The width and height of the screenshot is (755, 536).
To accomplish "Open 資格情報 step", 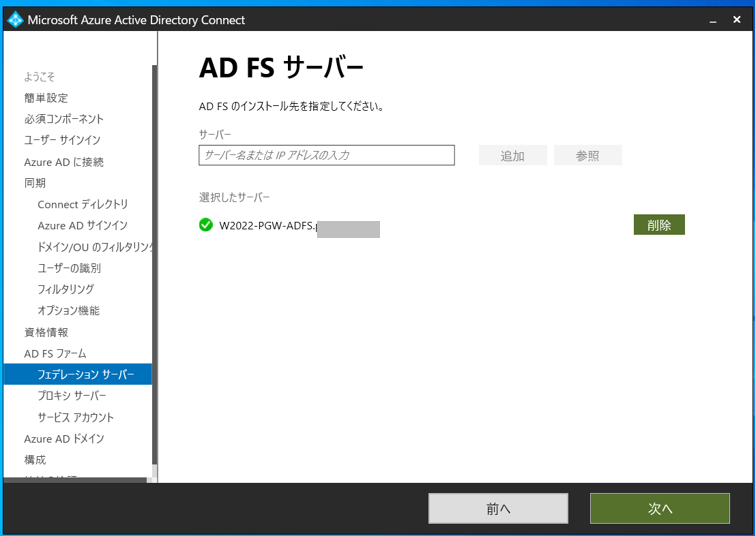I will click(x=46, y=332).
